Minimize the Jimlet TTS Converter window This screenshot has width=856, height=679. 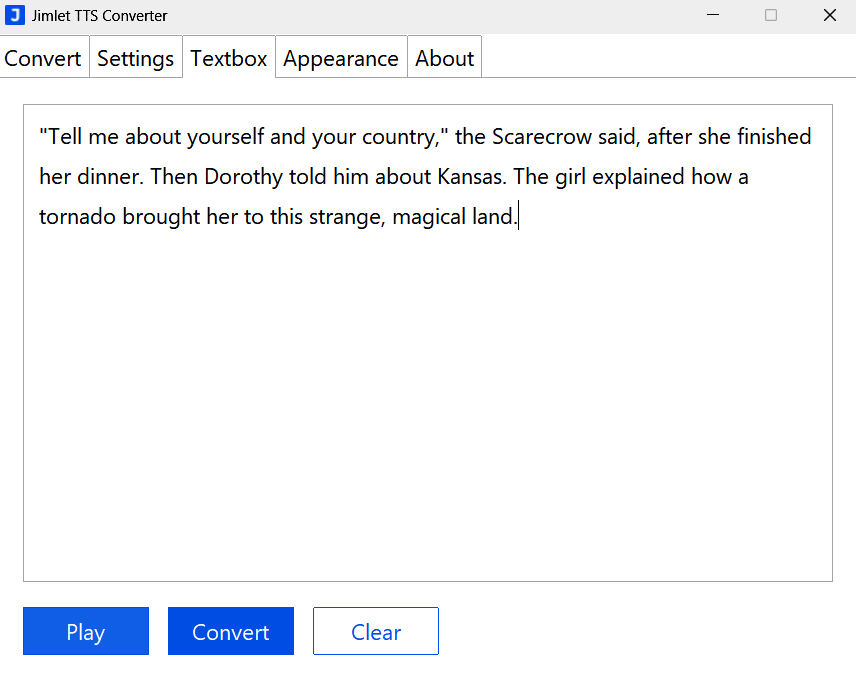(x=713, y=15)
